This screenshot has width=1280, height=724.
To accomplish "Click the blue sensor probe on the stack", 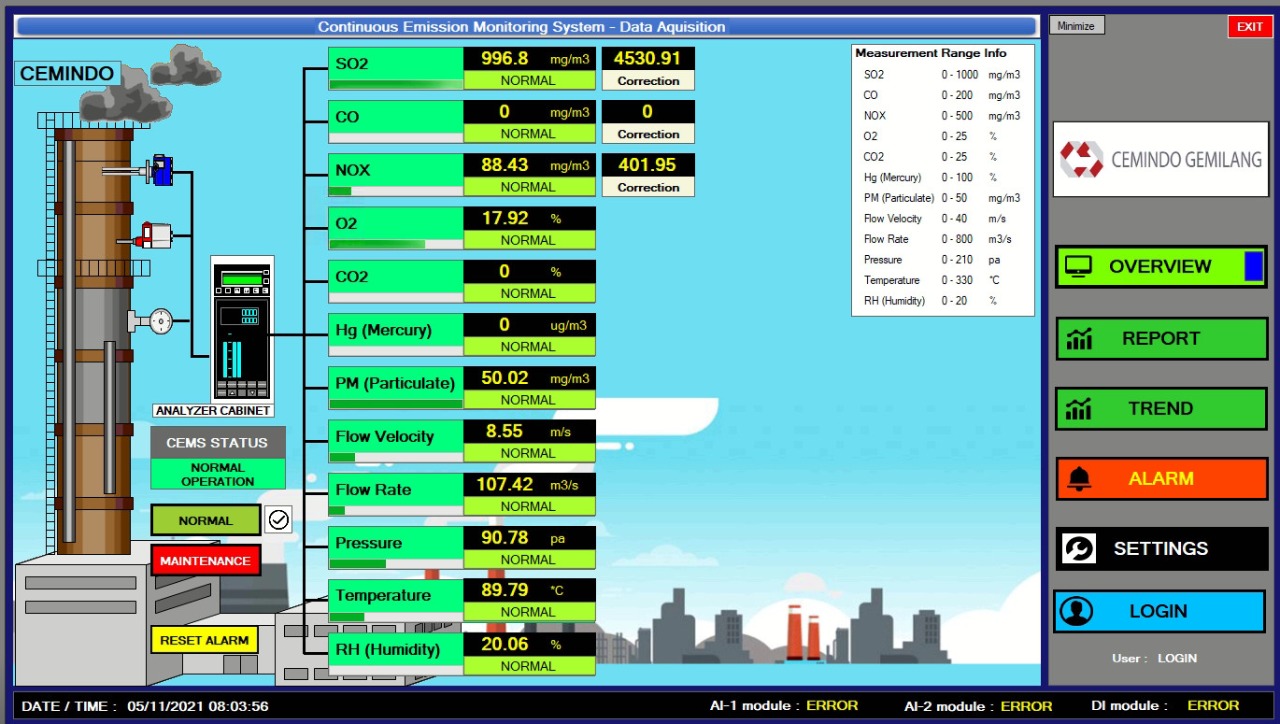I will coord(158,171).
